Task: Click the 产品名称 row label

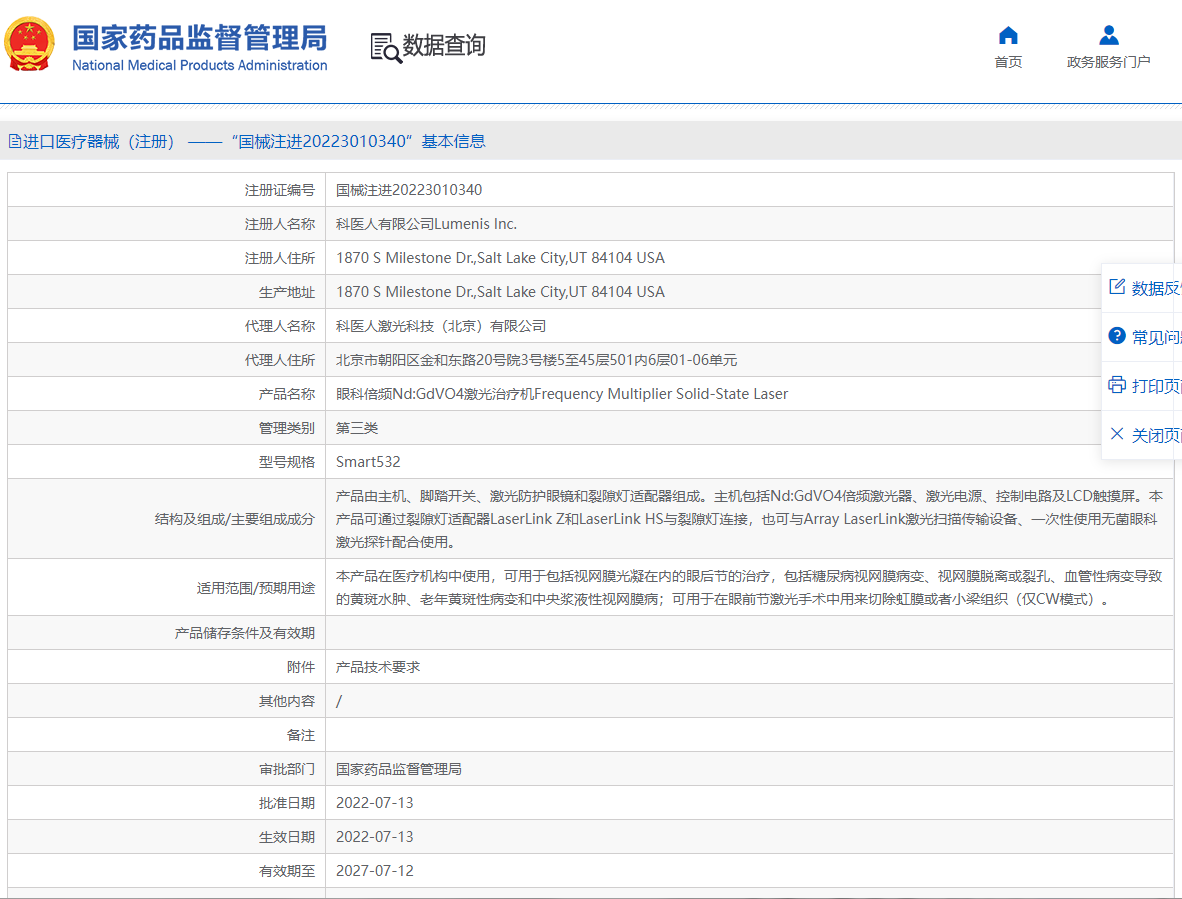Action: click(286, 394)
